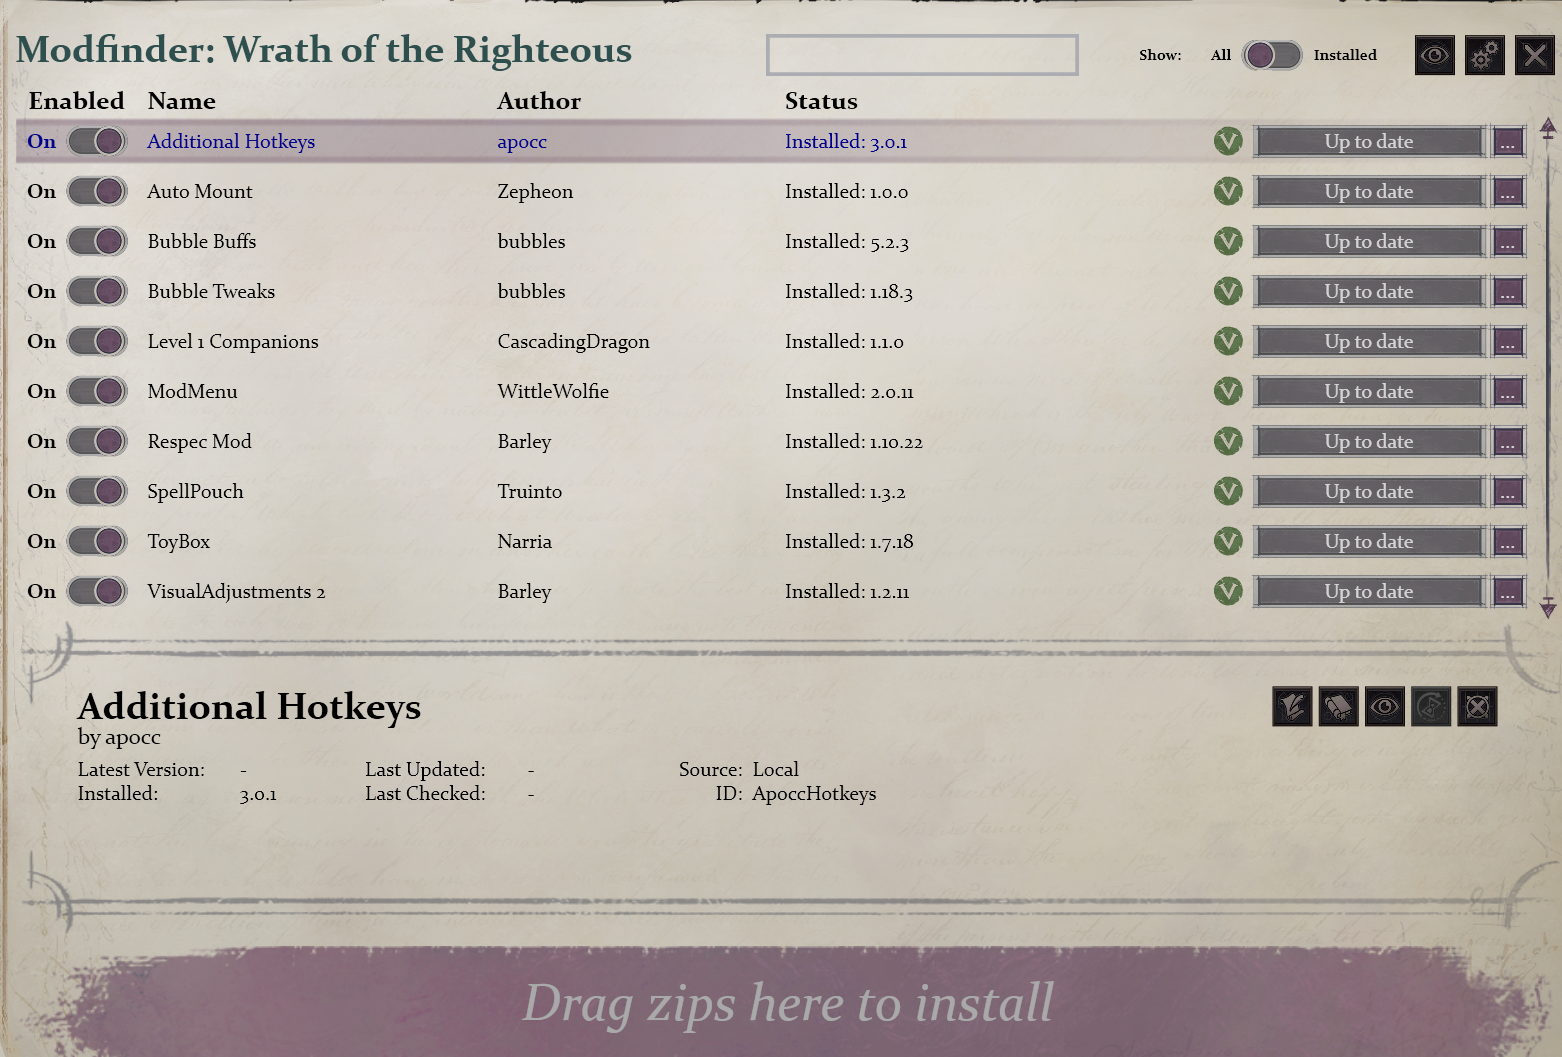
Task: Open settings via the gears icon
Action: point(1484,55)
